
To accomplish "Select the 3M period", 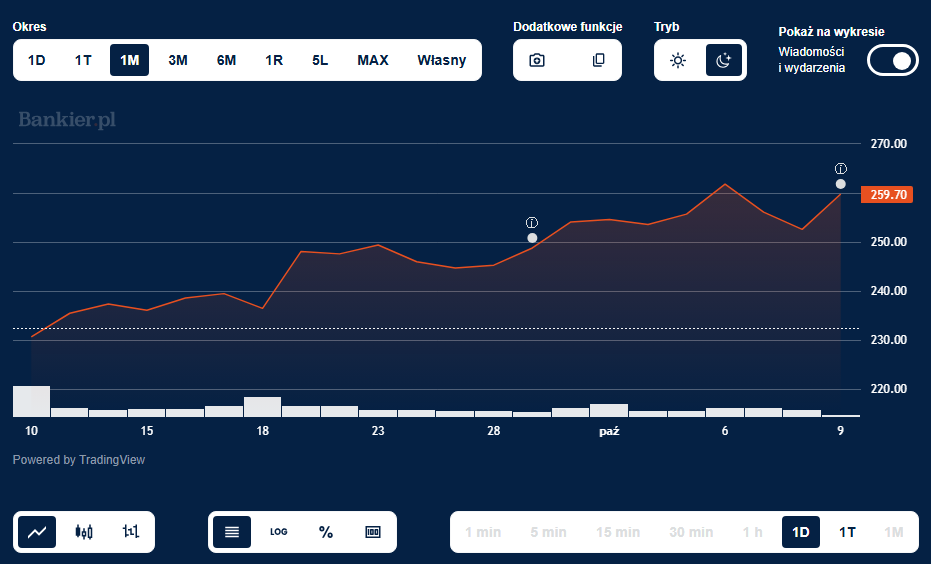I will pyautogui.click(x=178, y=60).
